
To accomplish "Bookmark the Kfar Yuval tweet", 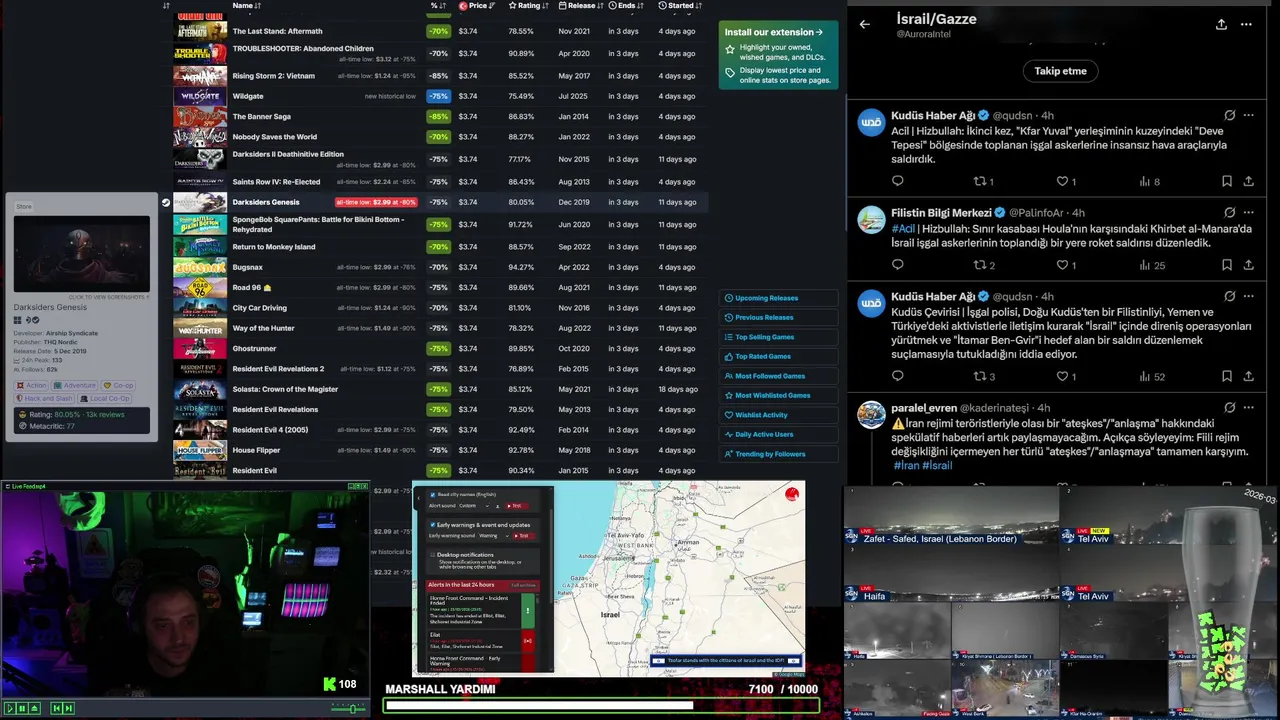I will point(1226,181).
